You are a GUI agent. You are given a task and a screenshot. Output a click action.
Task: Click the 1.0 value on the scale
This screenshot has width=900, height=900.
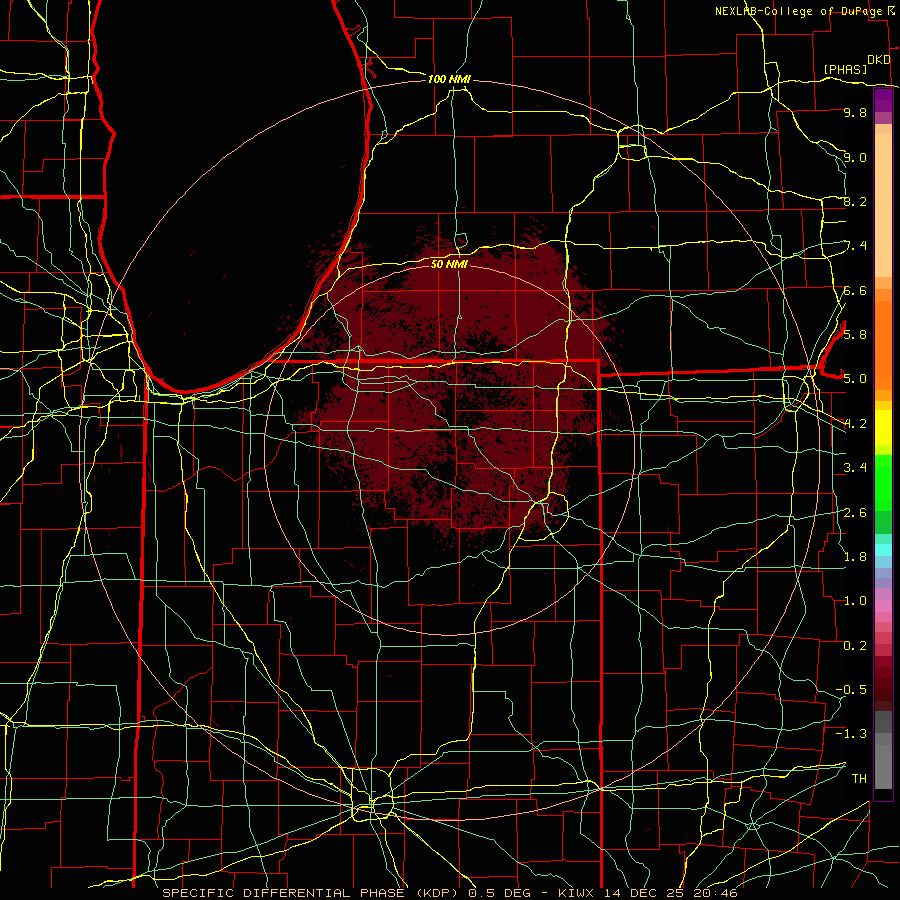[855, 600]
